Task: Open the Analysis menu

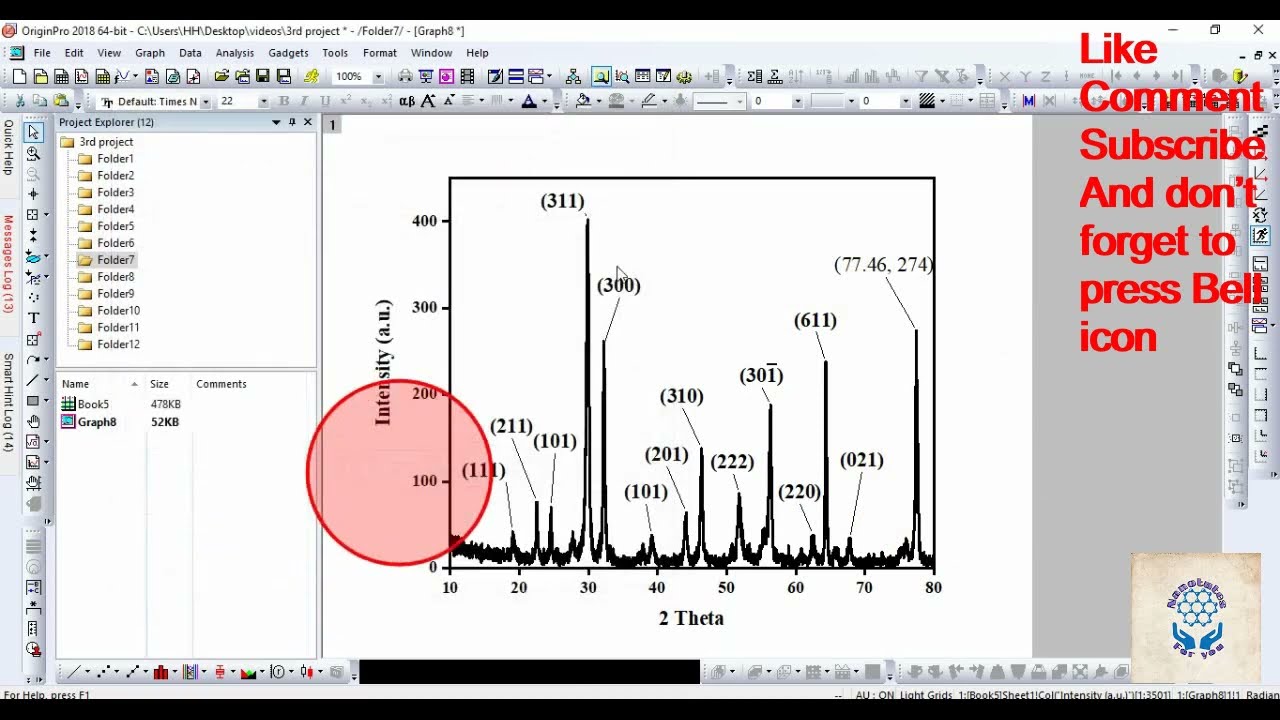Action: click(x=235, y=53)
